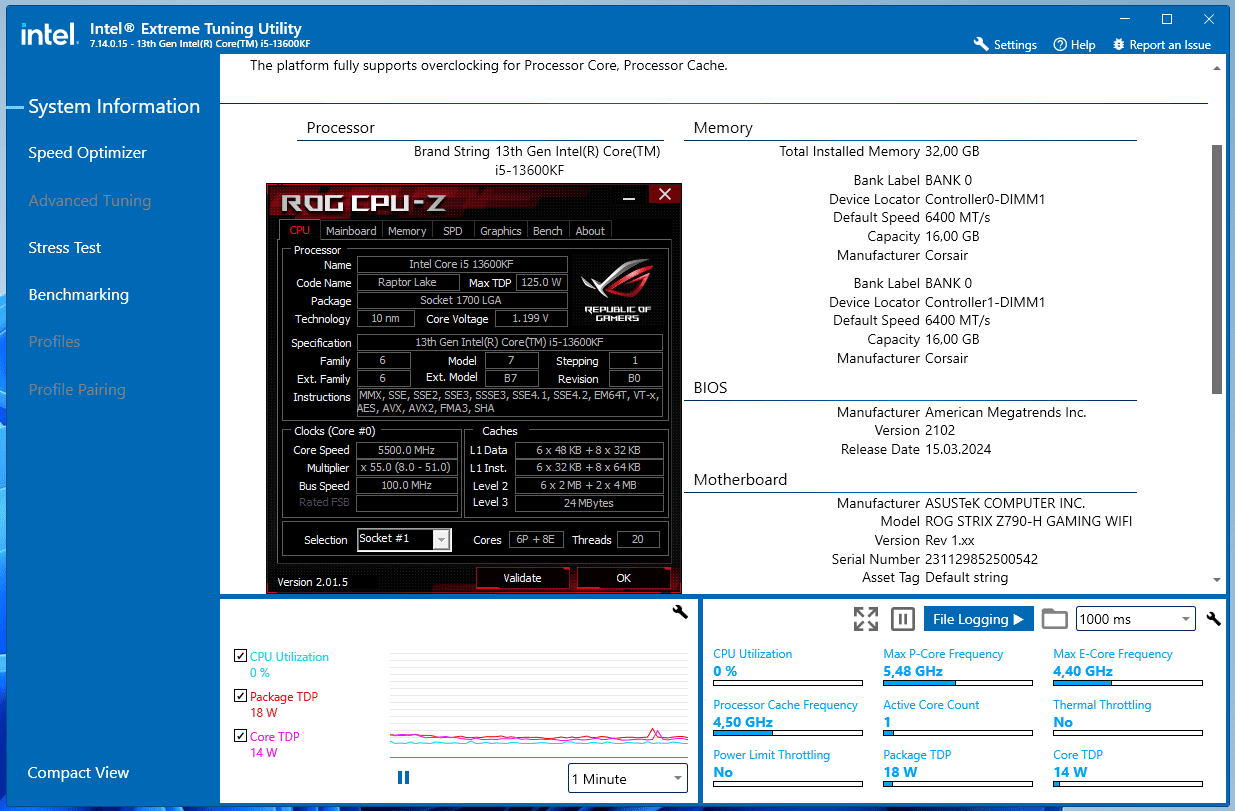Open Benchmarking in sidebar
The image size is (1235, 811).
78,295
